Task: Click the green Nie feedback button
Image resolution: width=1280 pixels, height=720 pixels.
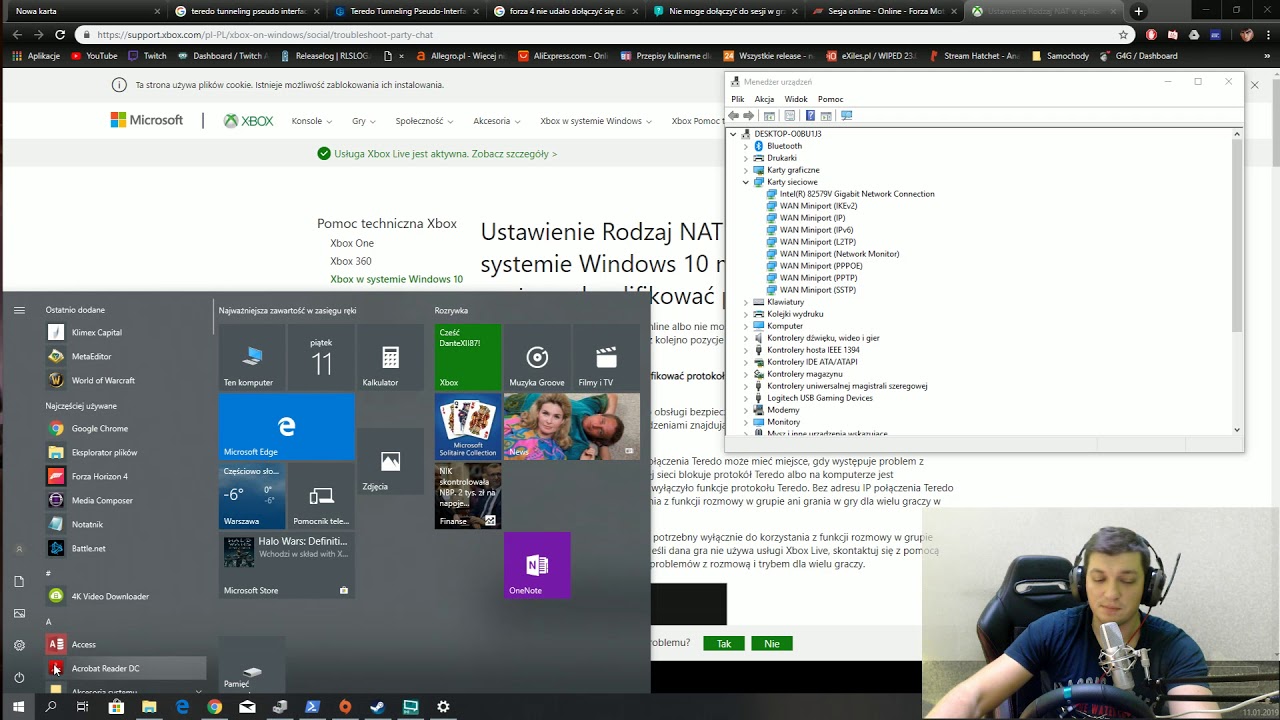Action: click(772, 644)
